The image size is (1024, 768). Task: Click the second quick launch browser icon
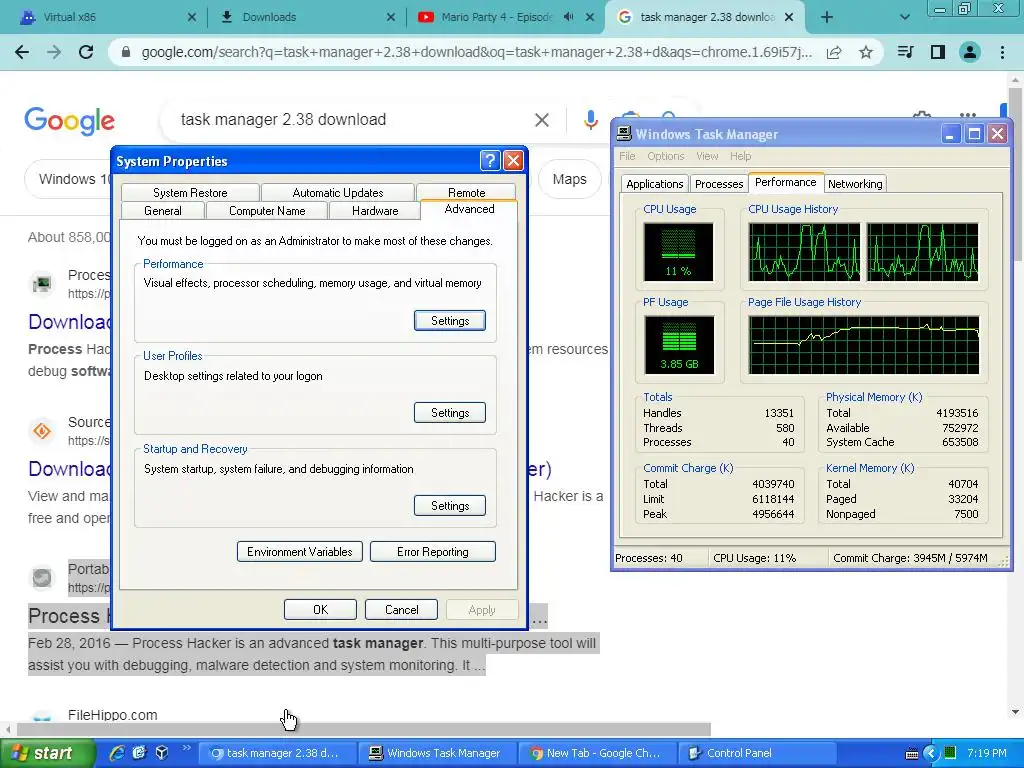point(139,753)
